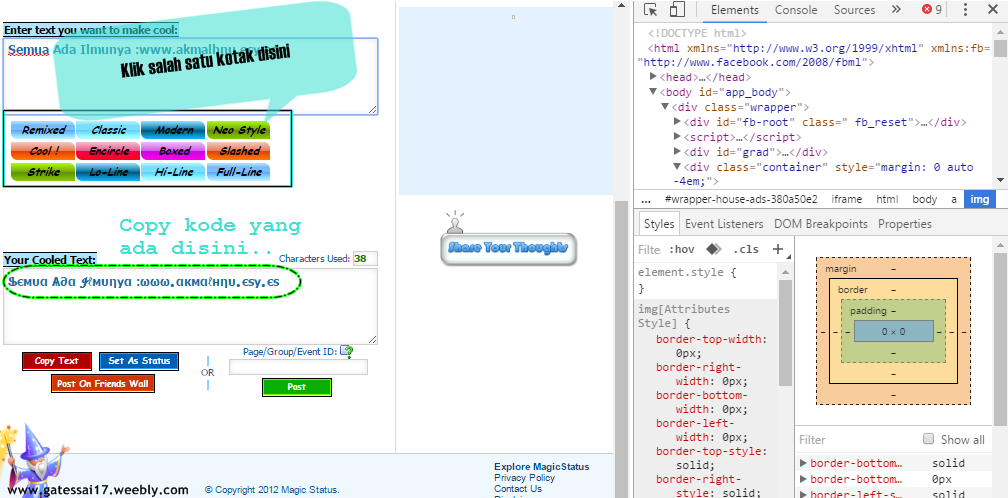Expand the fb-root div node
The height and width of the screenshot is (498, 1008).
point(677,121)
